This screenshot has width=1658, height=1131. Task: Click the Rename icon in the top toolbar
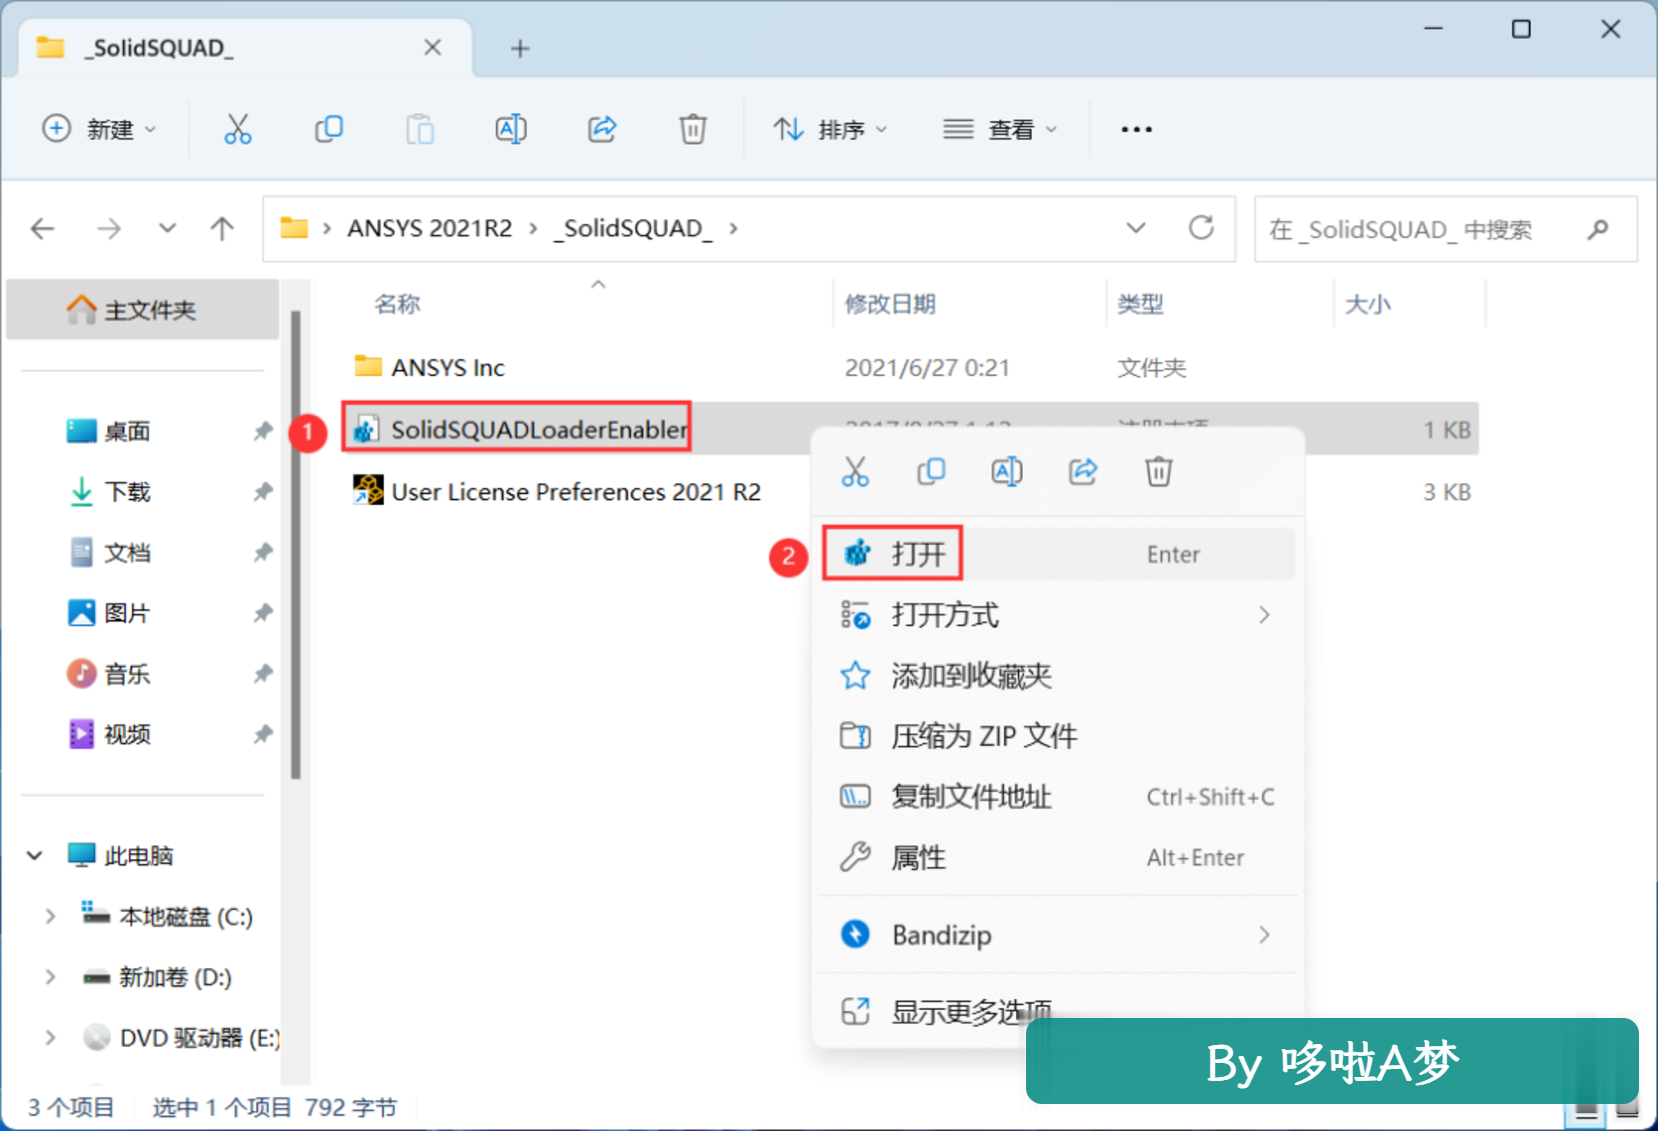511,129
